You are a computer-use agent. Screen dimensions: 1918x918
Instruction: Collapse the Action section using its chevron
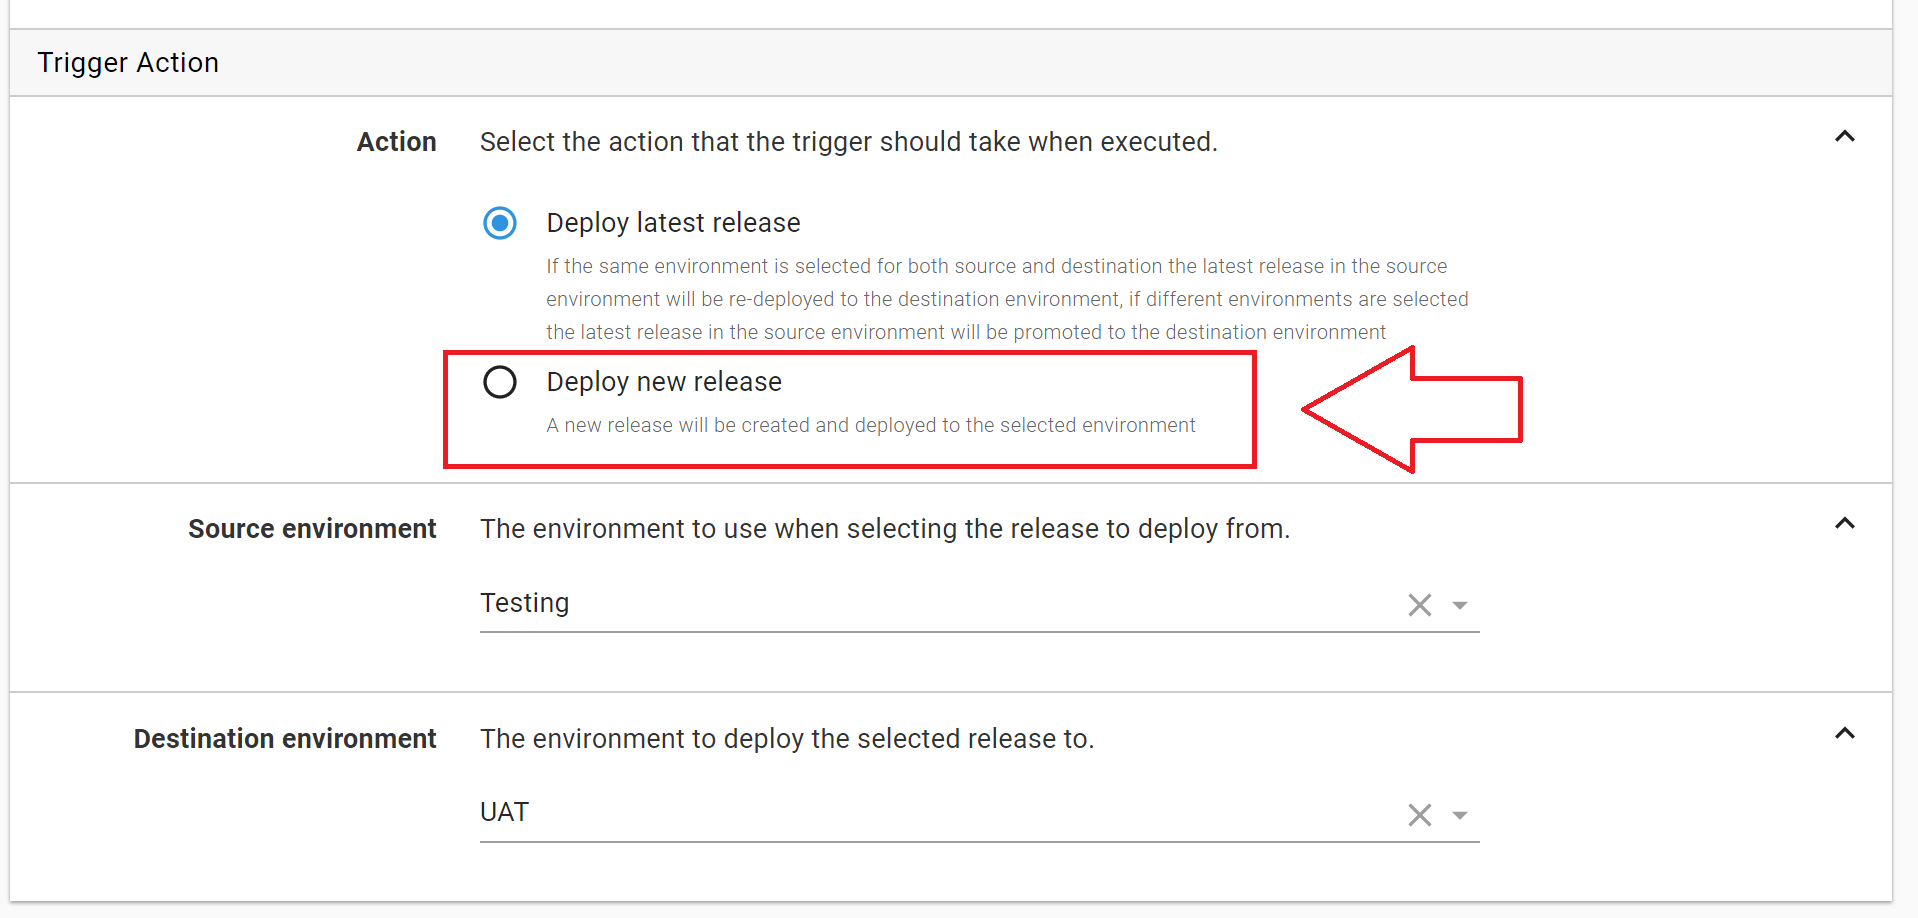(1845, 136)
